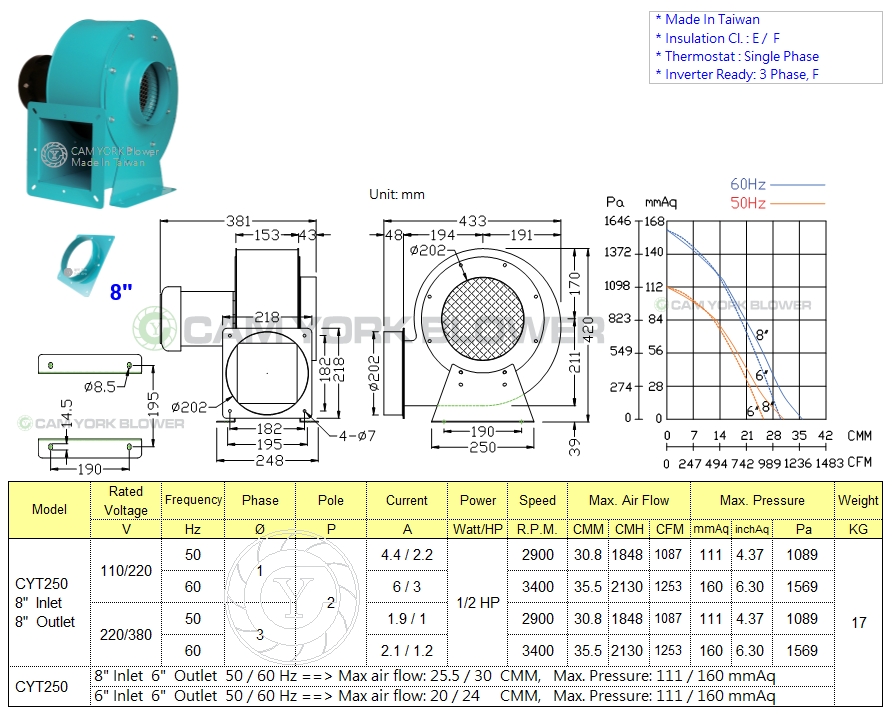
Task: Click the 4-ø7 hole callout
Action: pyautogui.click(x=357, y=436)
